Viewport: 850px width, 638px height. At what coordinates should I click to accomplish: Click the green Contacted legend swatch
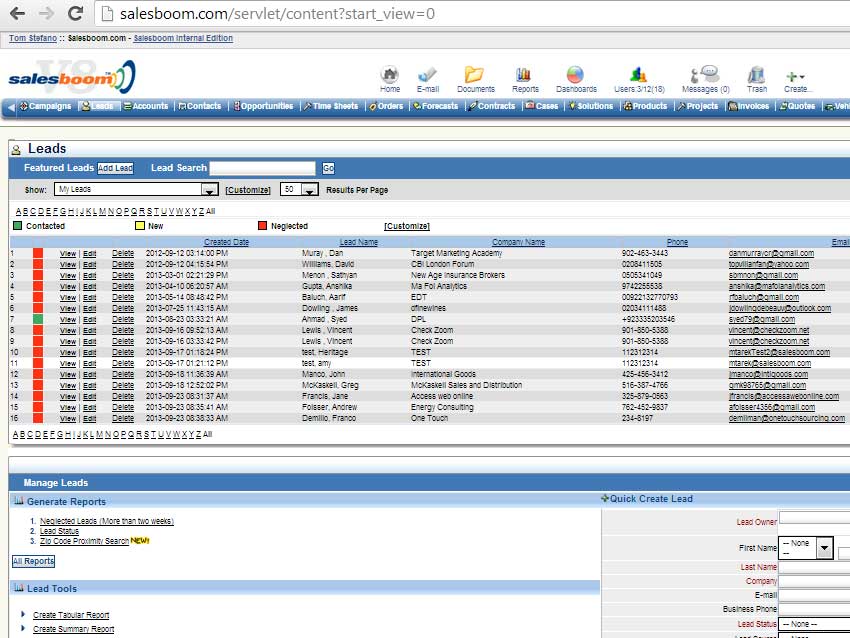click(18, 225)
